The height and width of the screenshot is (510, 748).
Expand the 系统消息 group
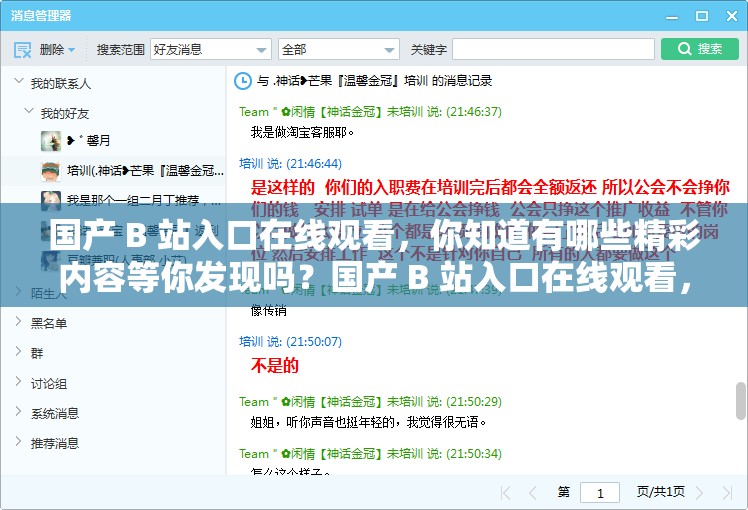[x=19, y=411]
